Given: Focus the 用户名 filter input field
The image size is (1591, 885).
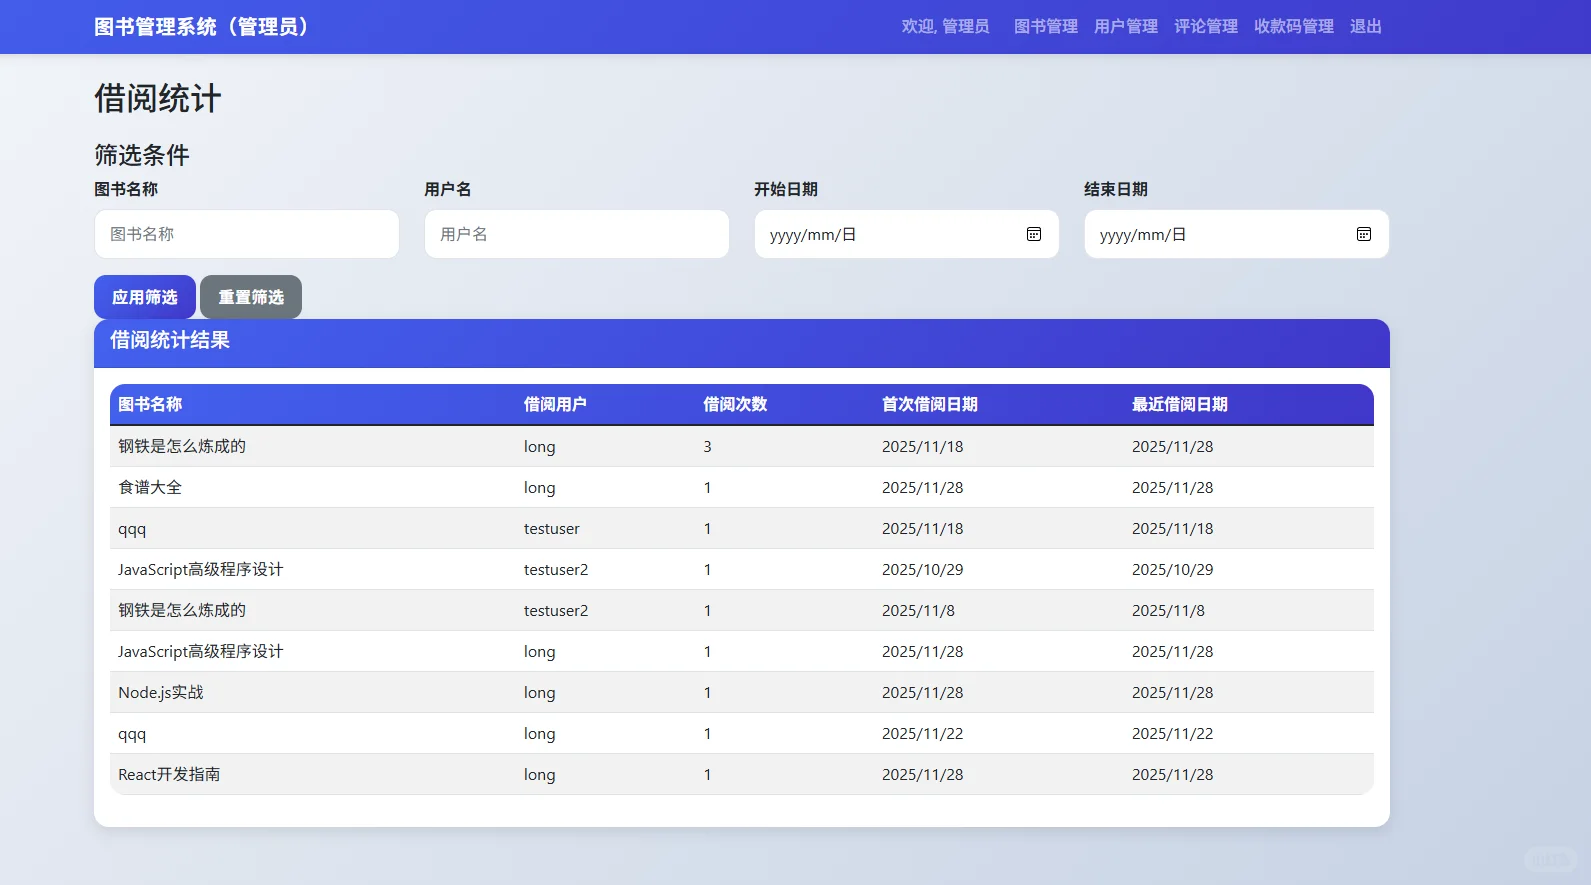Looking at the screenshot, I should (x=577, y=234).
